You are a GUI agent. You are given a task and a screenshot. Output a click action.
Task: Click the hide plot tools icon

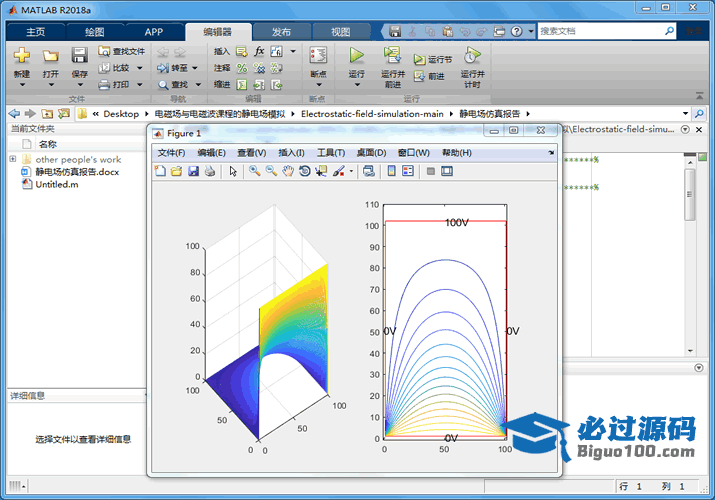click(430, 171)
